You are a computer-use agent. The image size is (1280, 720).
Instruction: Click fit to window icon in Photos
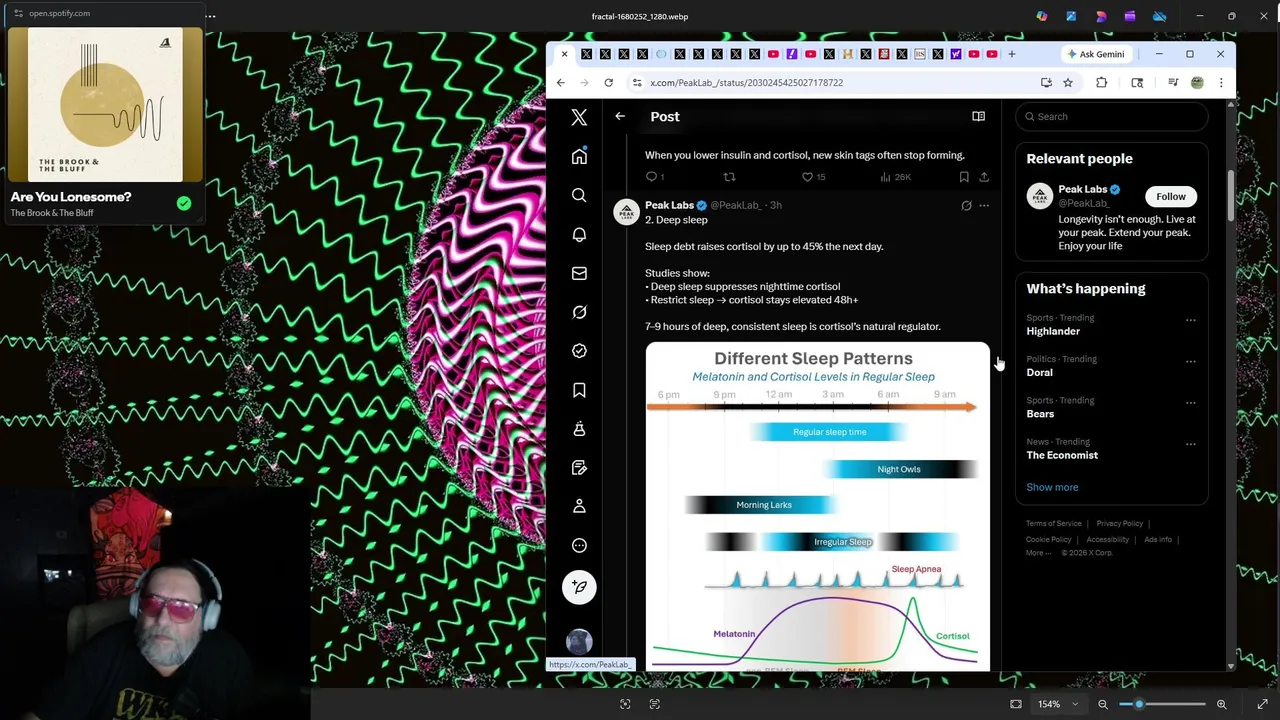(1016, 704)
